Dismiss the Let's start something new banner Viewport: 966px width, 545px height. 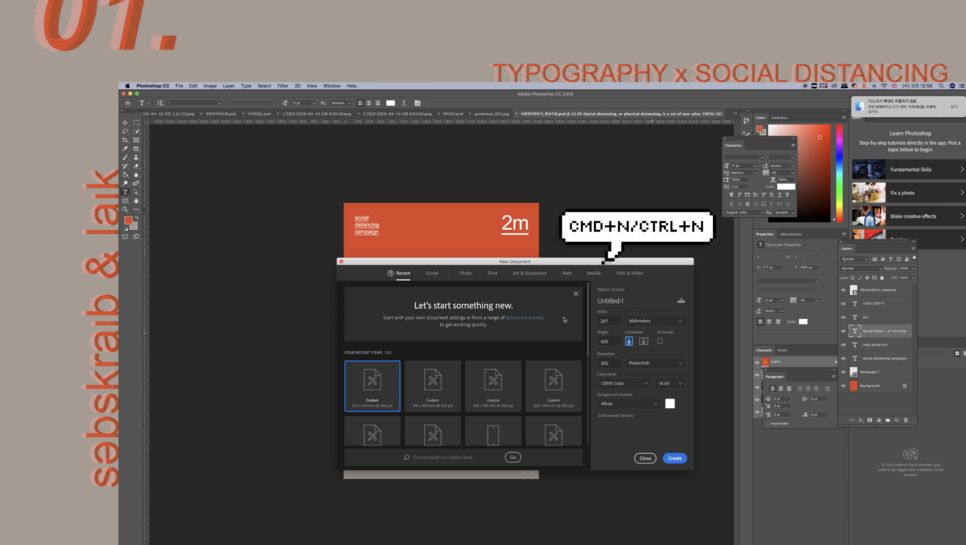click(x=576, y=294)
